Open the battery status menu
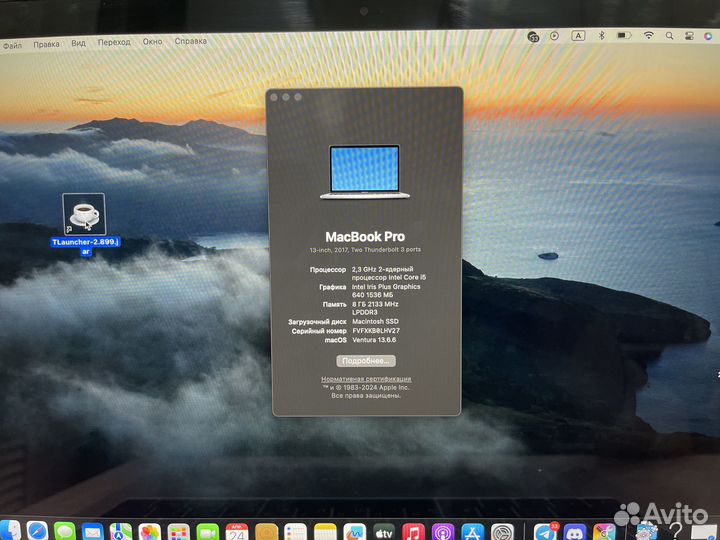The height and width of the screenshot is (540, 720). tap(624, 35)
